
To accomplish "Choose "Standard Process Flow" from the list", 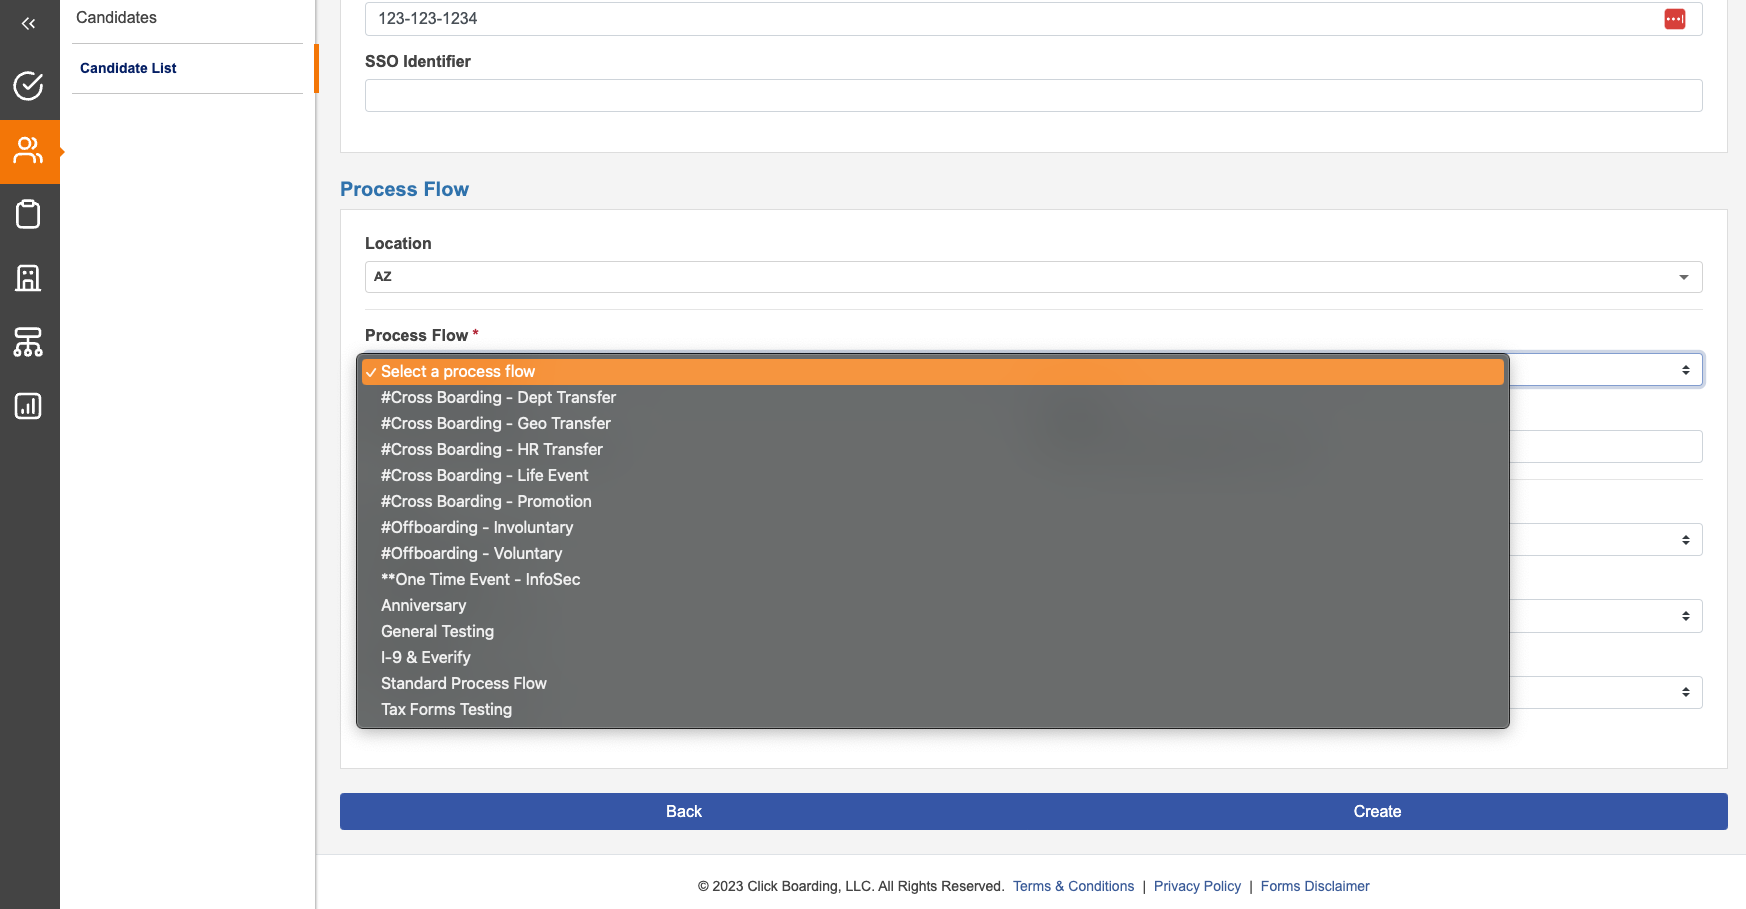I will (463, 684).
